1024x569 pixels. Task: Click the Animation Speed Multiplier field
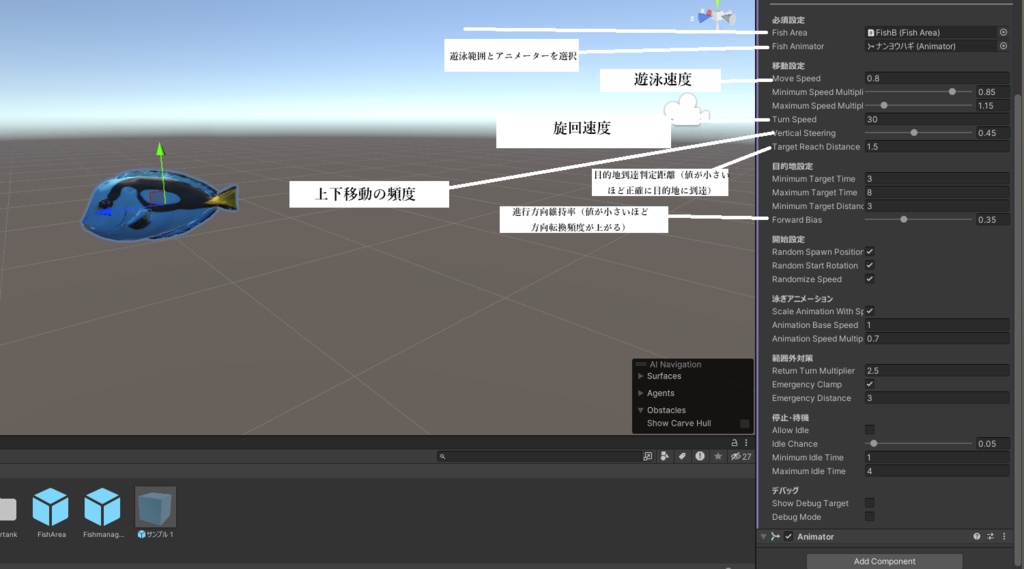[x=937, y=338]
